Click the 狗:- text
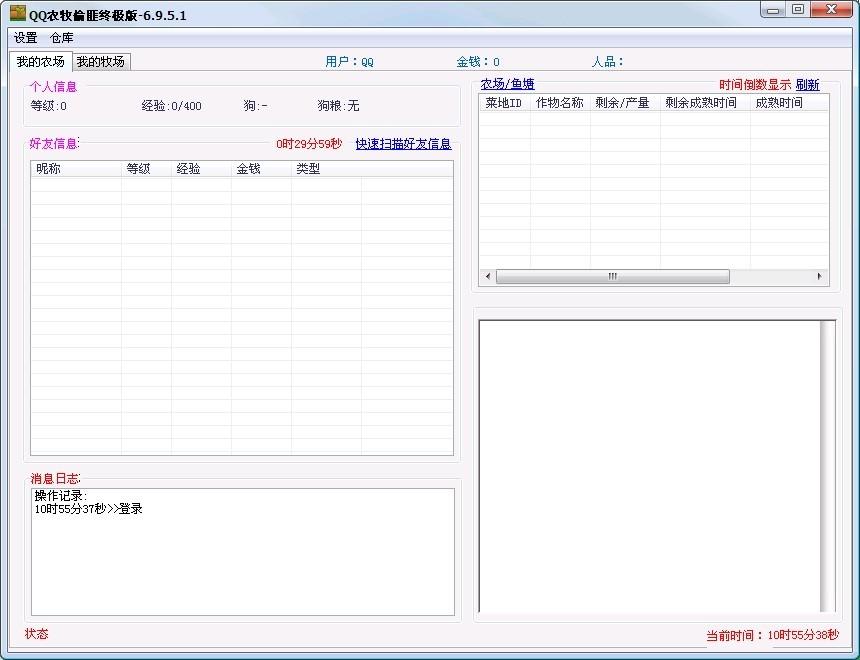 pyautogui.click(x=255, y=106)
